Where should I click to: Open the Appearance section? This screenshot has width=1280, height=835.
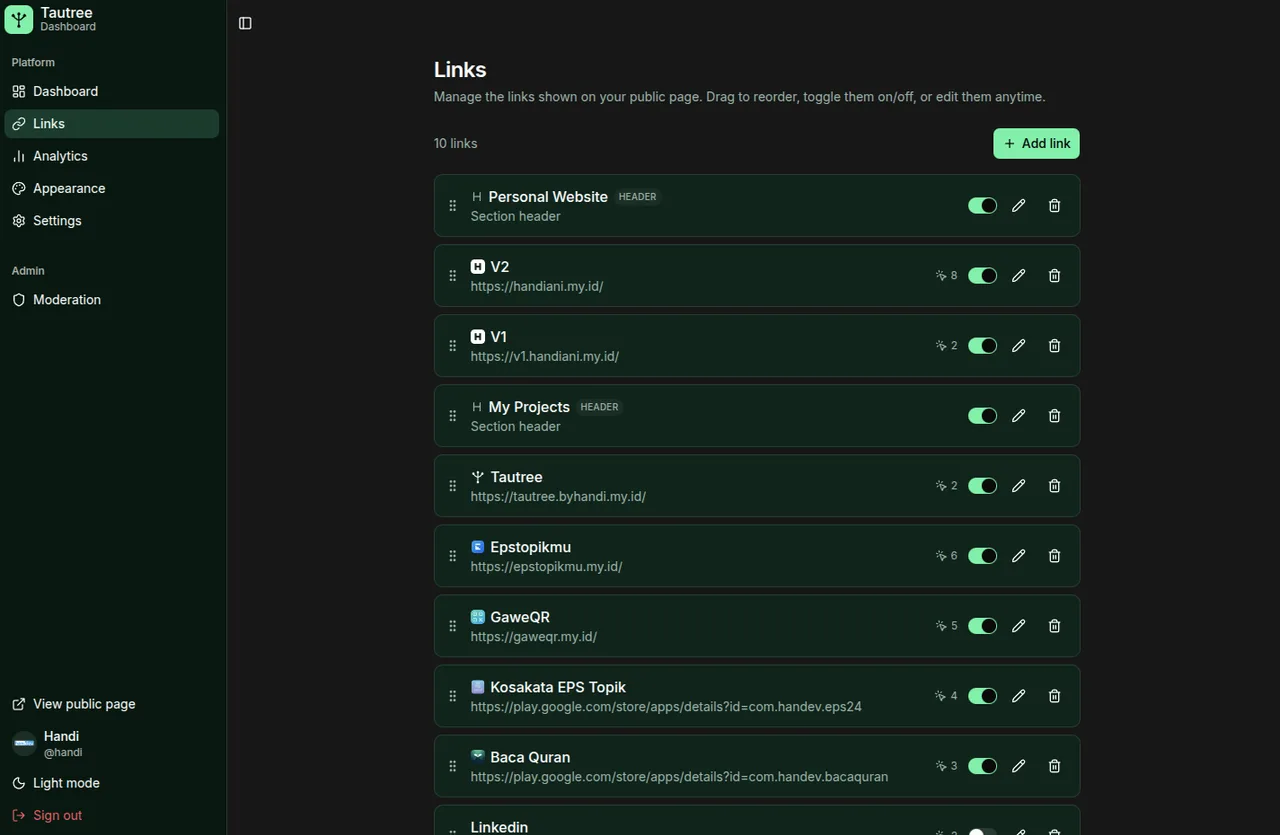[112, 188]
